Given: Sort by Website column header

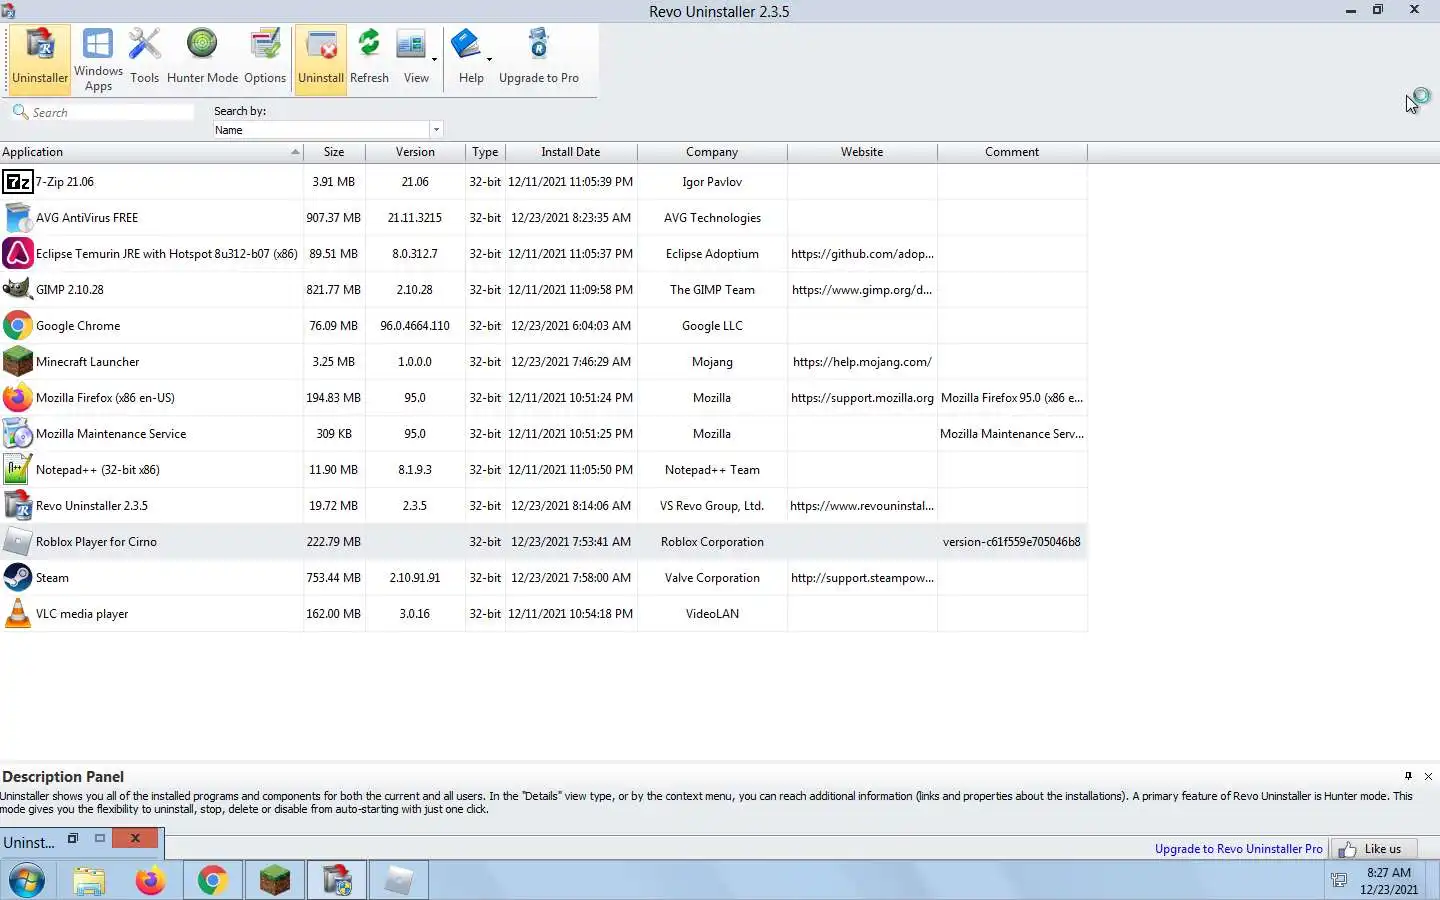Looking at the screenshot, I should [x=862, y=152].
